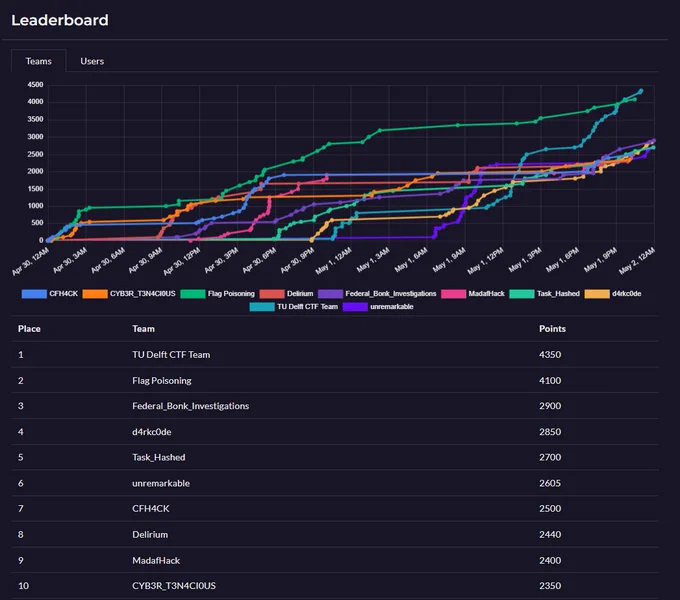The height and width of the screenshot is (600, 680).
Task: Click the 2900 points value
Action: coord(550,406)
